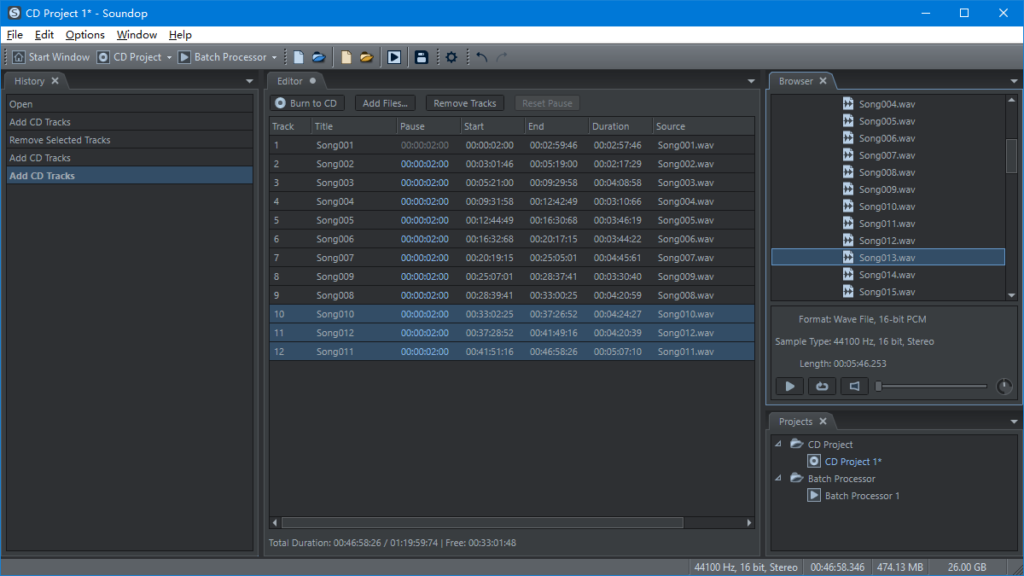1024x576 pixels.
Task: Click the Burn to CD button
Action: [305, 102]
